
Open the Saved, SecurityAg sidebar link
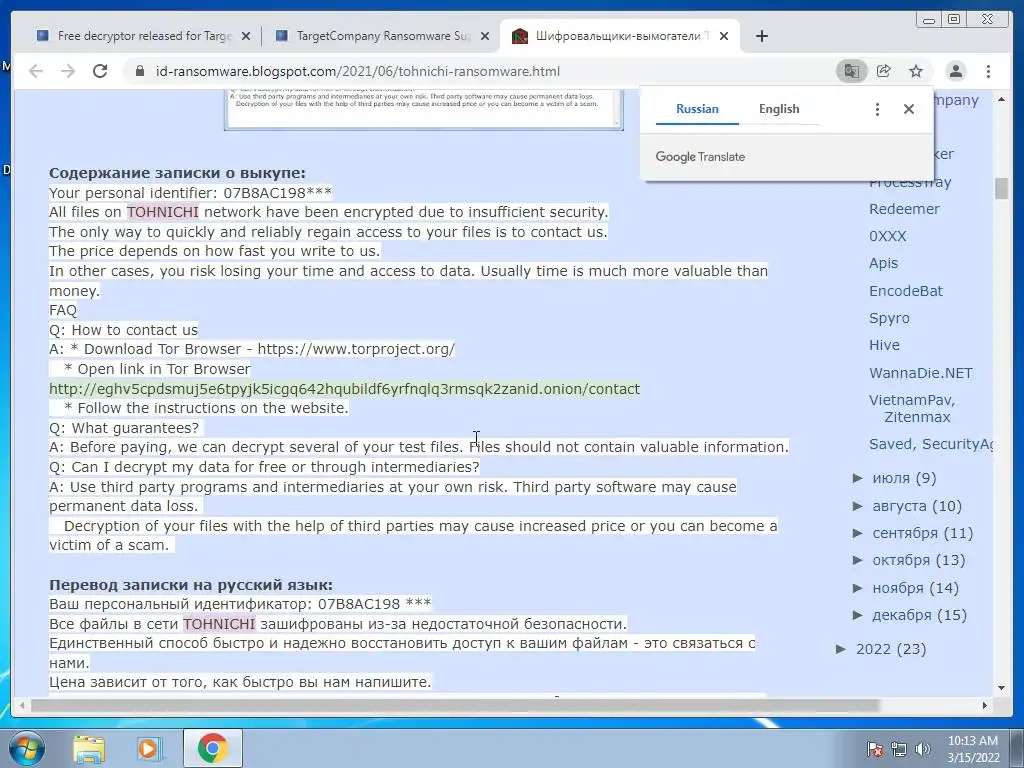(x=931, y=444)
